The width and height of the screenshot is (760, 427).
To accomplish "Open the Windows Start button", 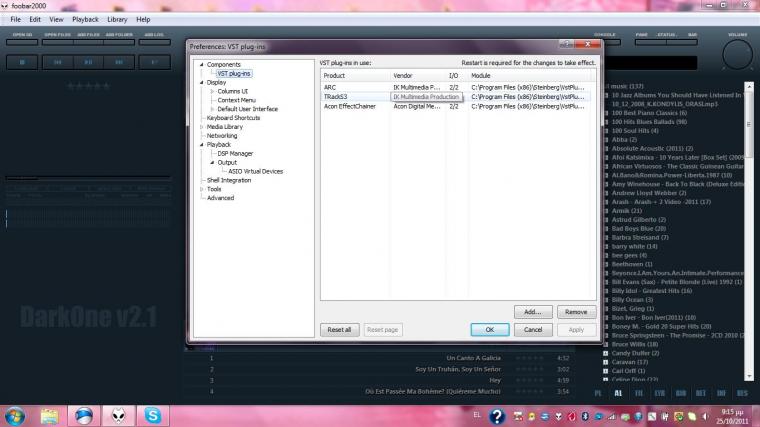I will tap(15, 416).
